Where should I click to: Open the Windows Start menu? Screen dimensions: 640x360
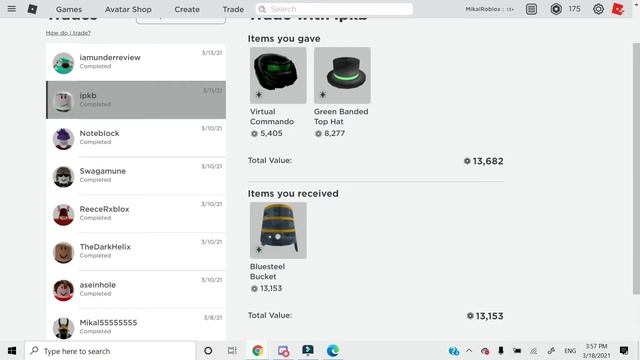point(12,351)
